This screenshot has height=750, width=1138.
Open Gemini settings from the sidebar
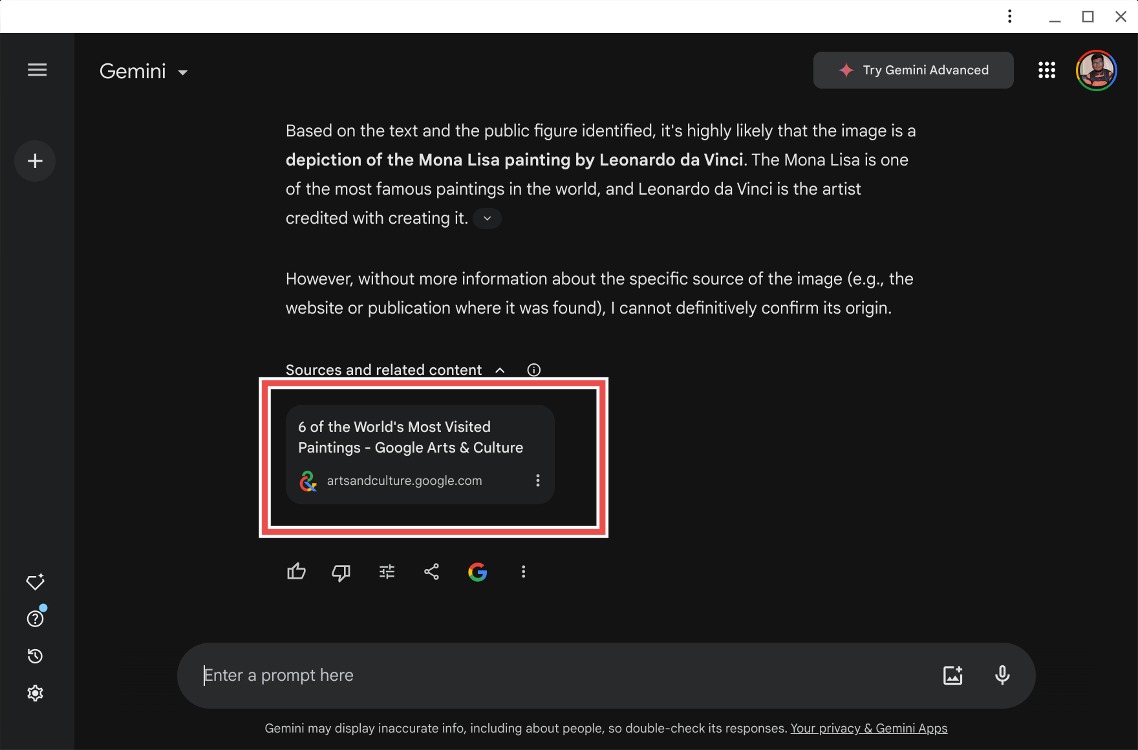click(x=35, y=692)
